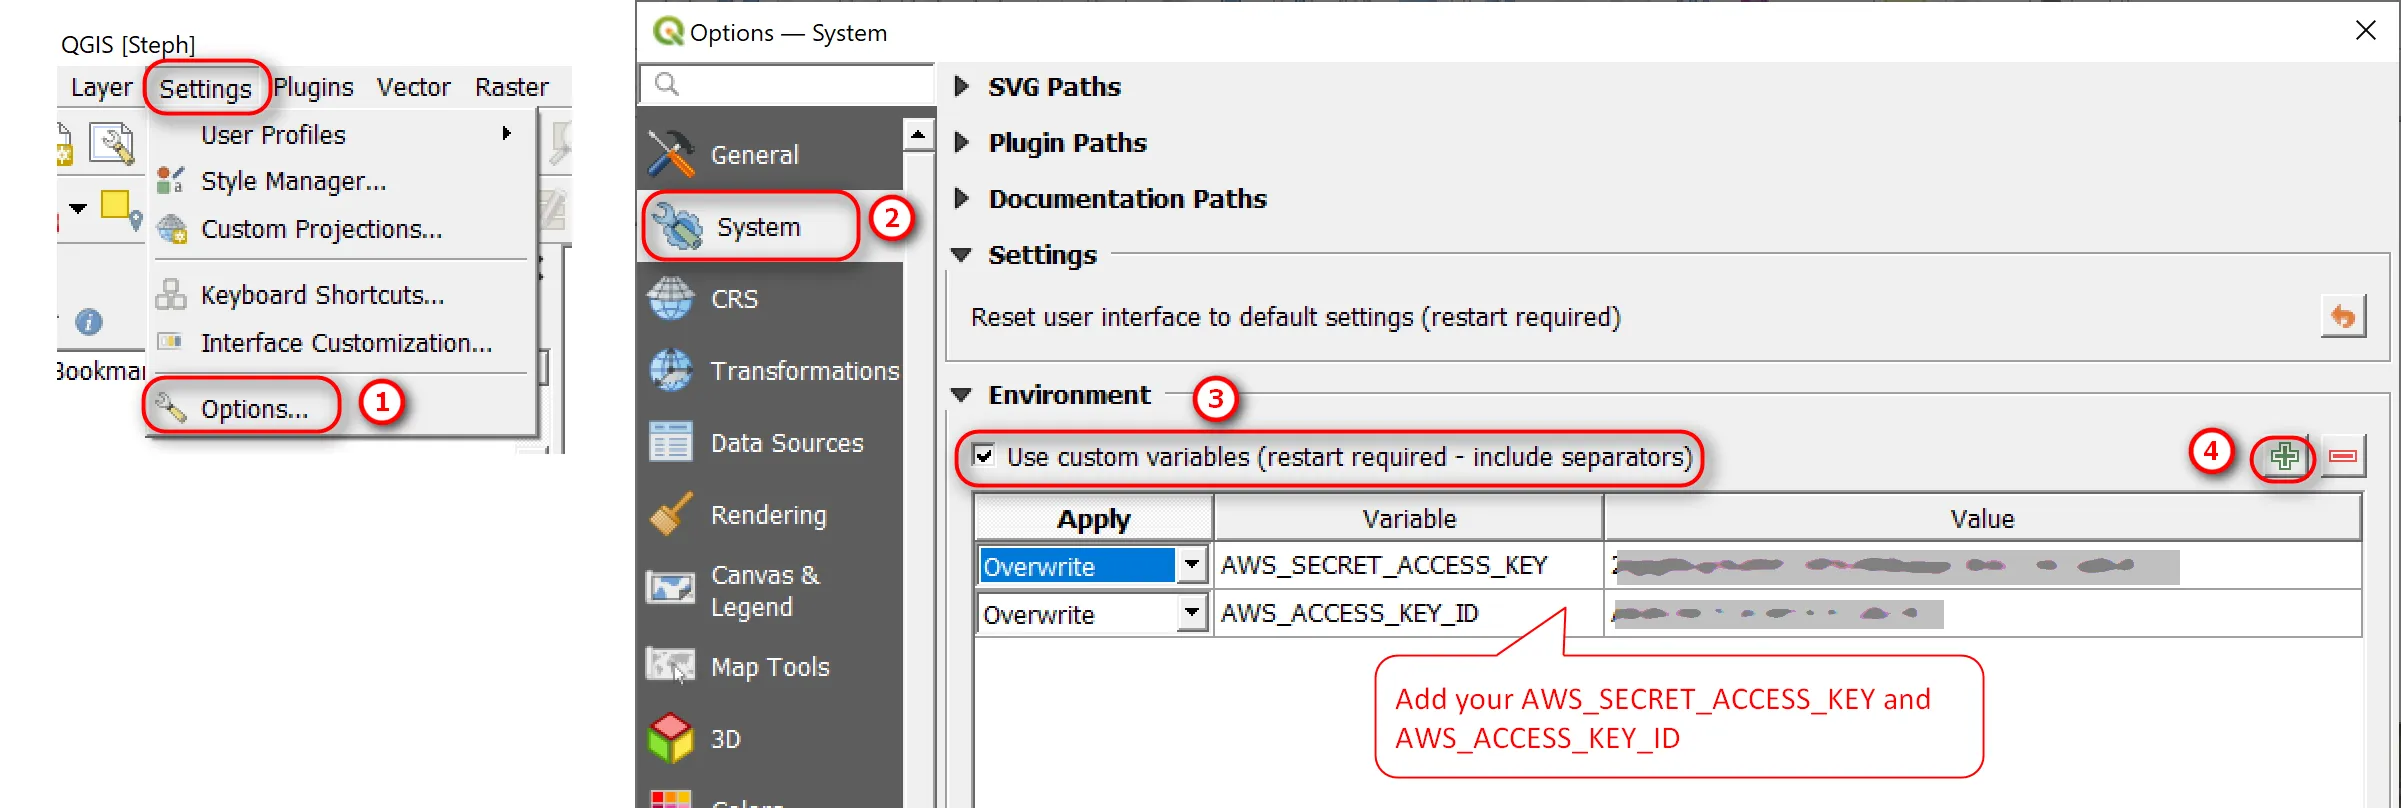Screen dimensions: 2401x808
Task: Open Custom Projections... entry
Action: click(x=321, y=229)
